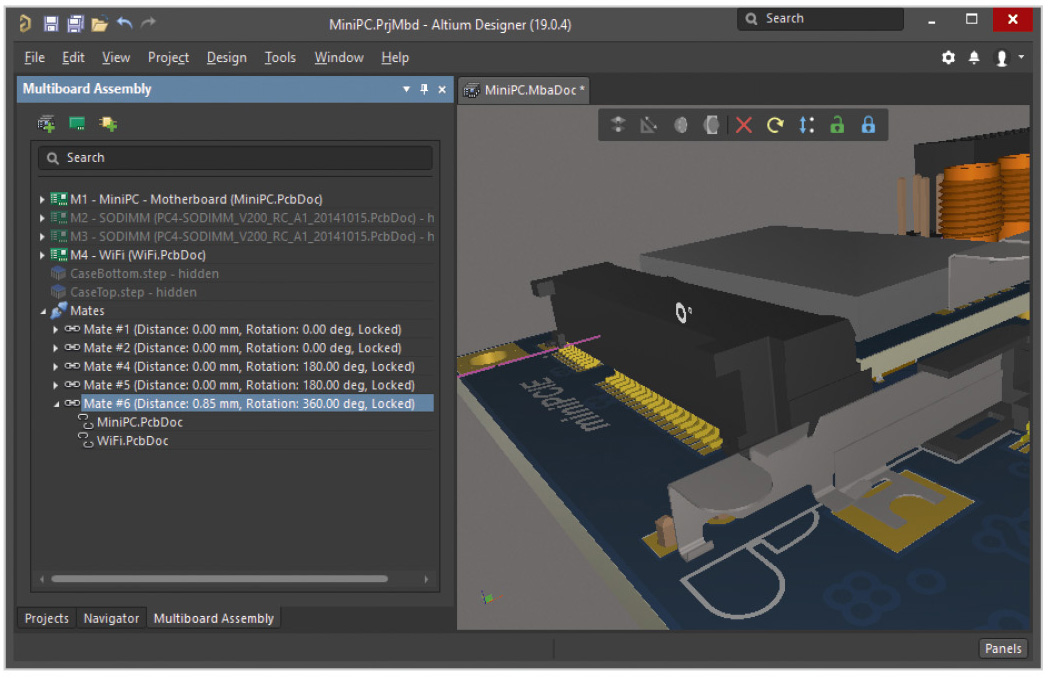1050x678 pixels.
Task: Click the blue offset distance arrows icon
Action: pyautogui.click(x=806, y=125)
